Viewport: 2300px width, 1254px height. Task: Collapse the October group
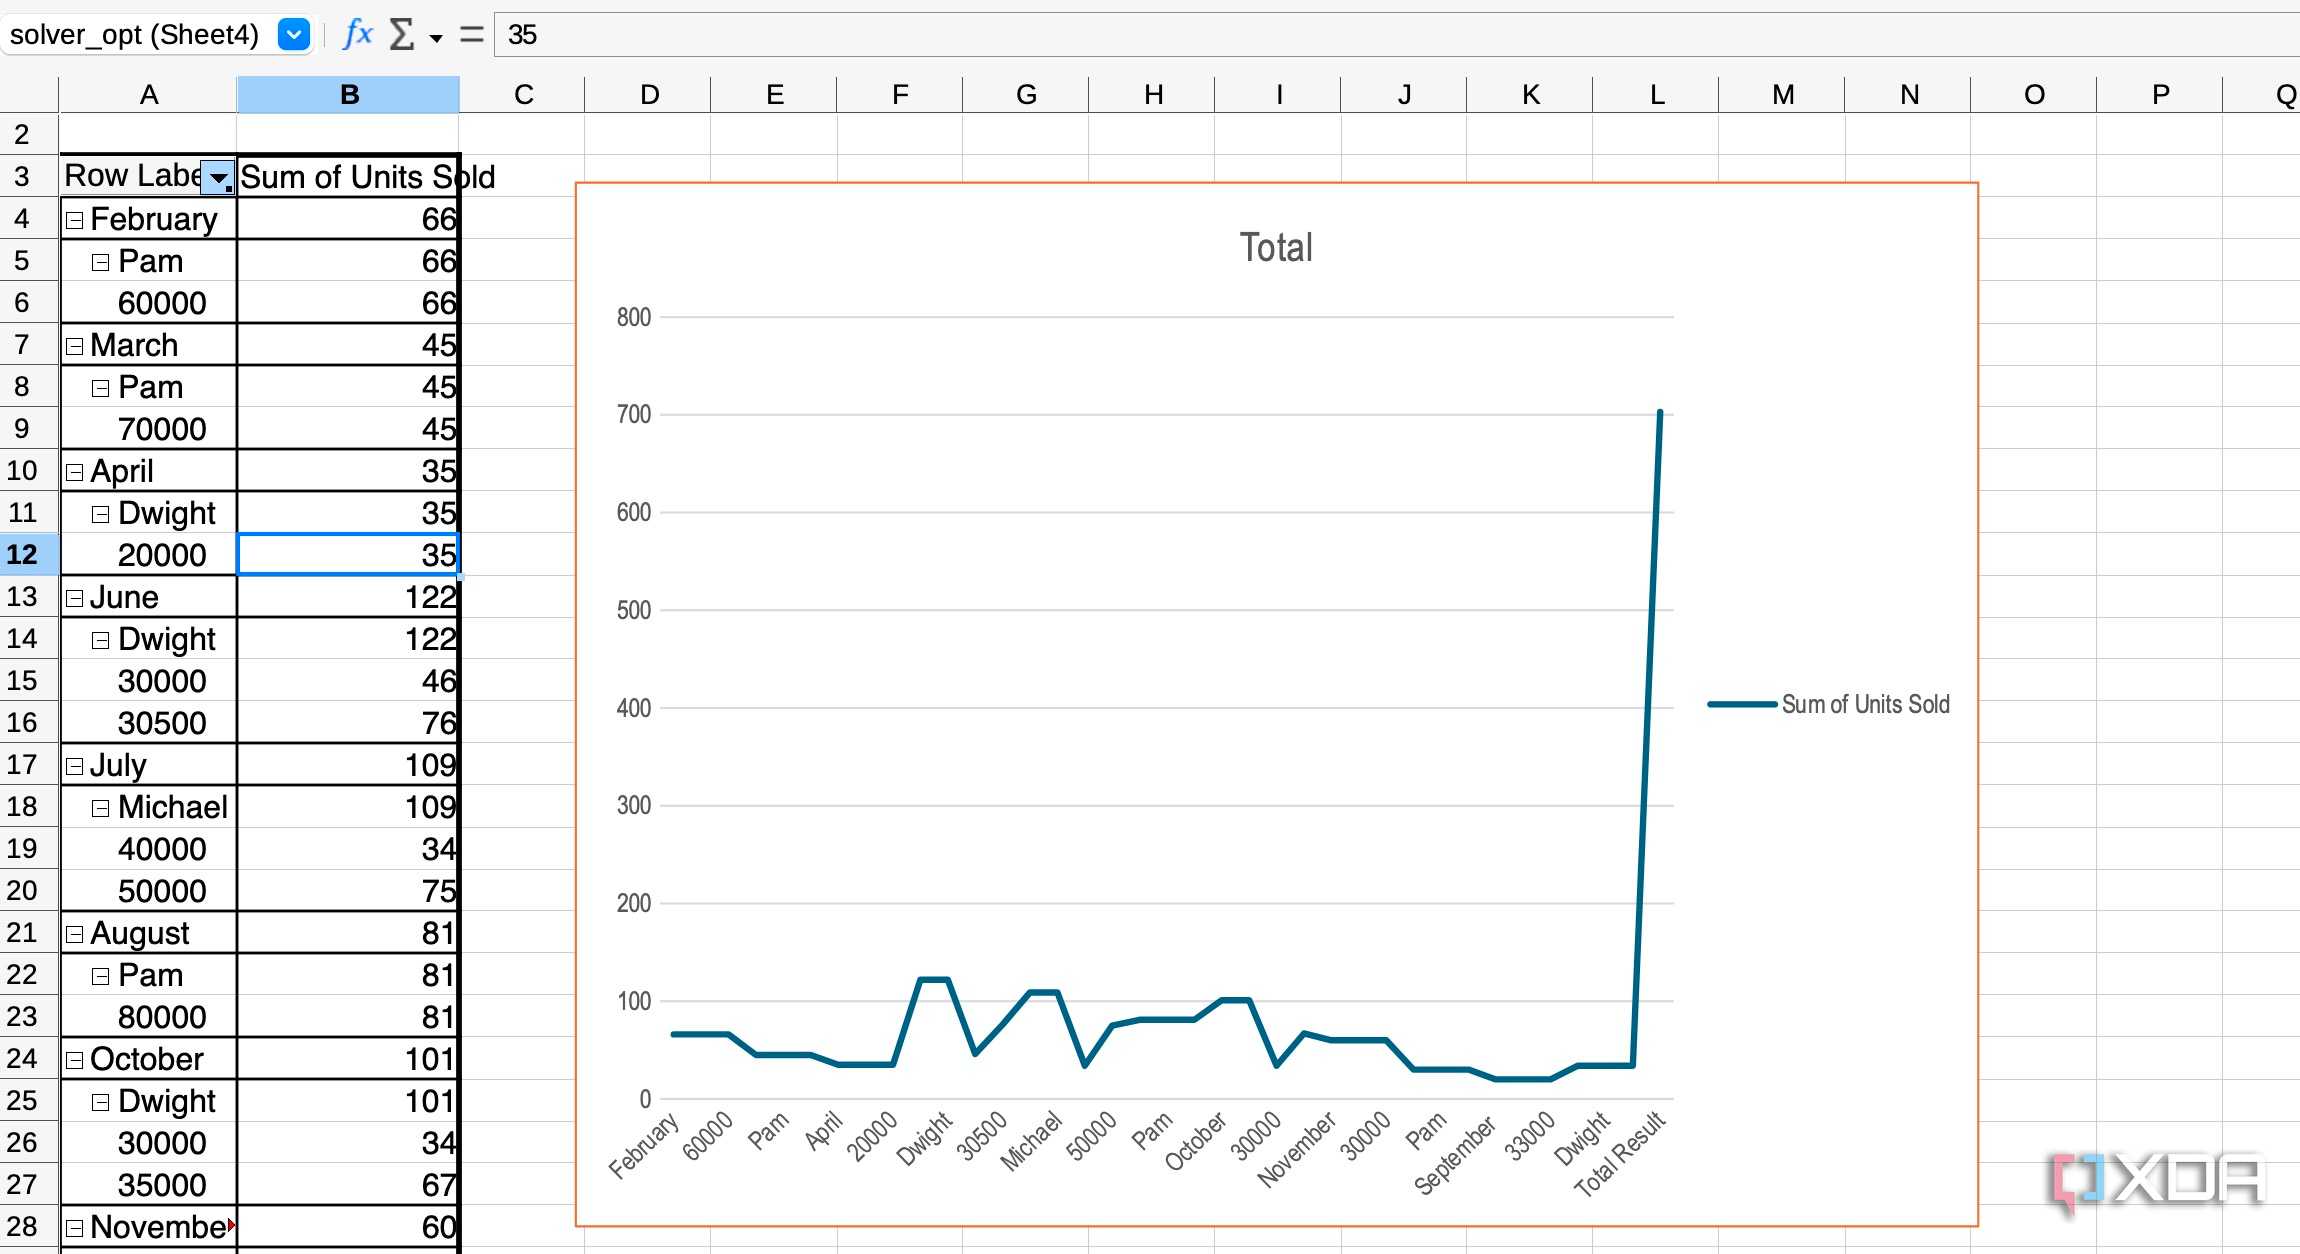tap(74, 1060)
